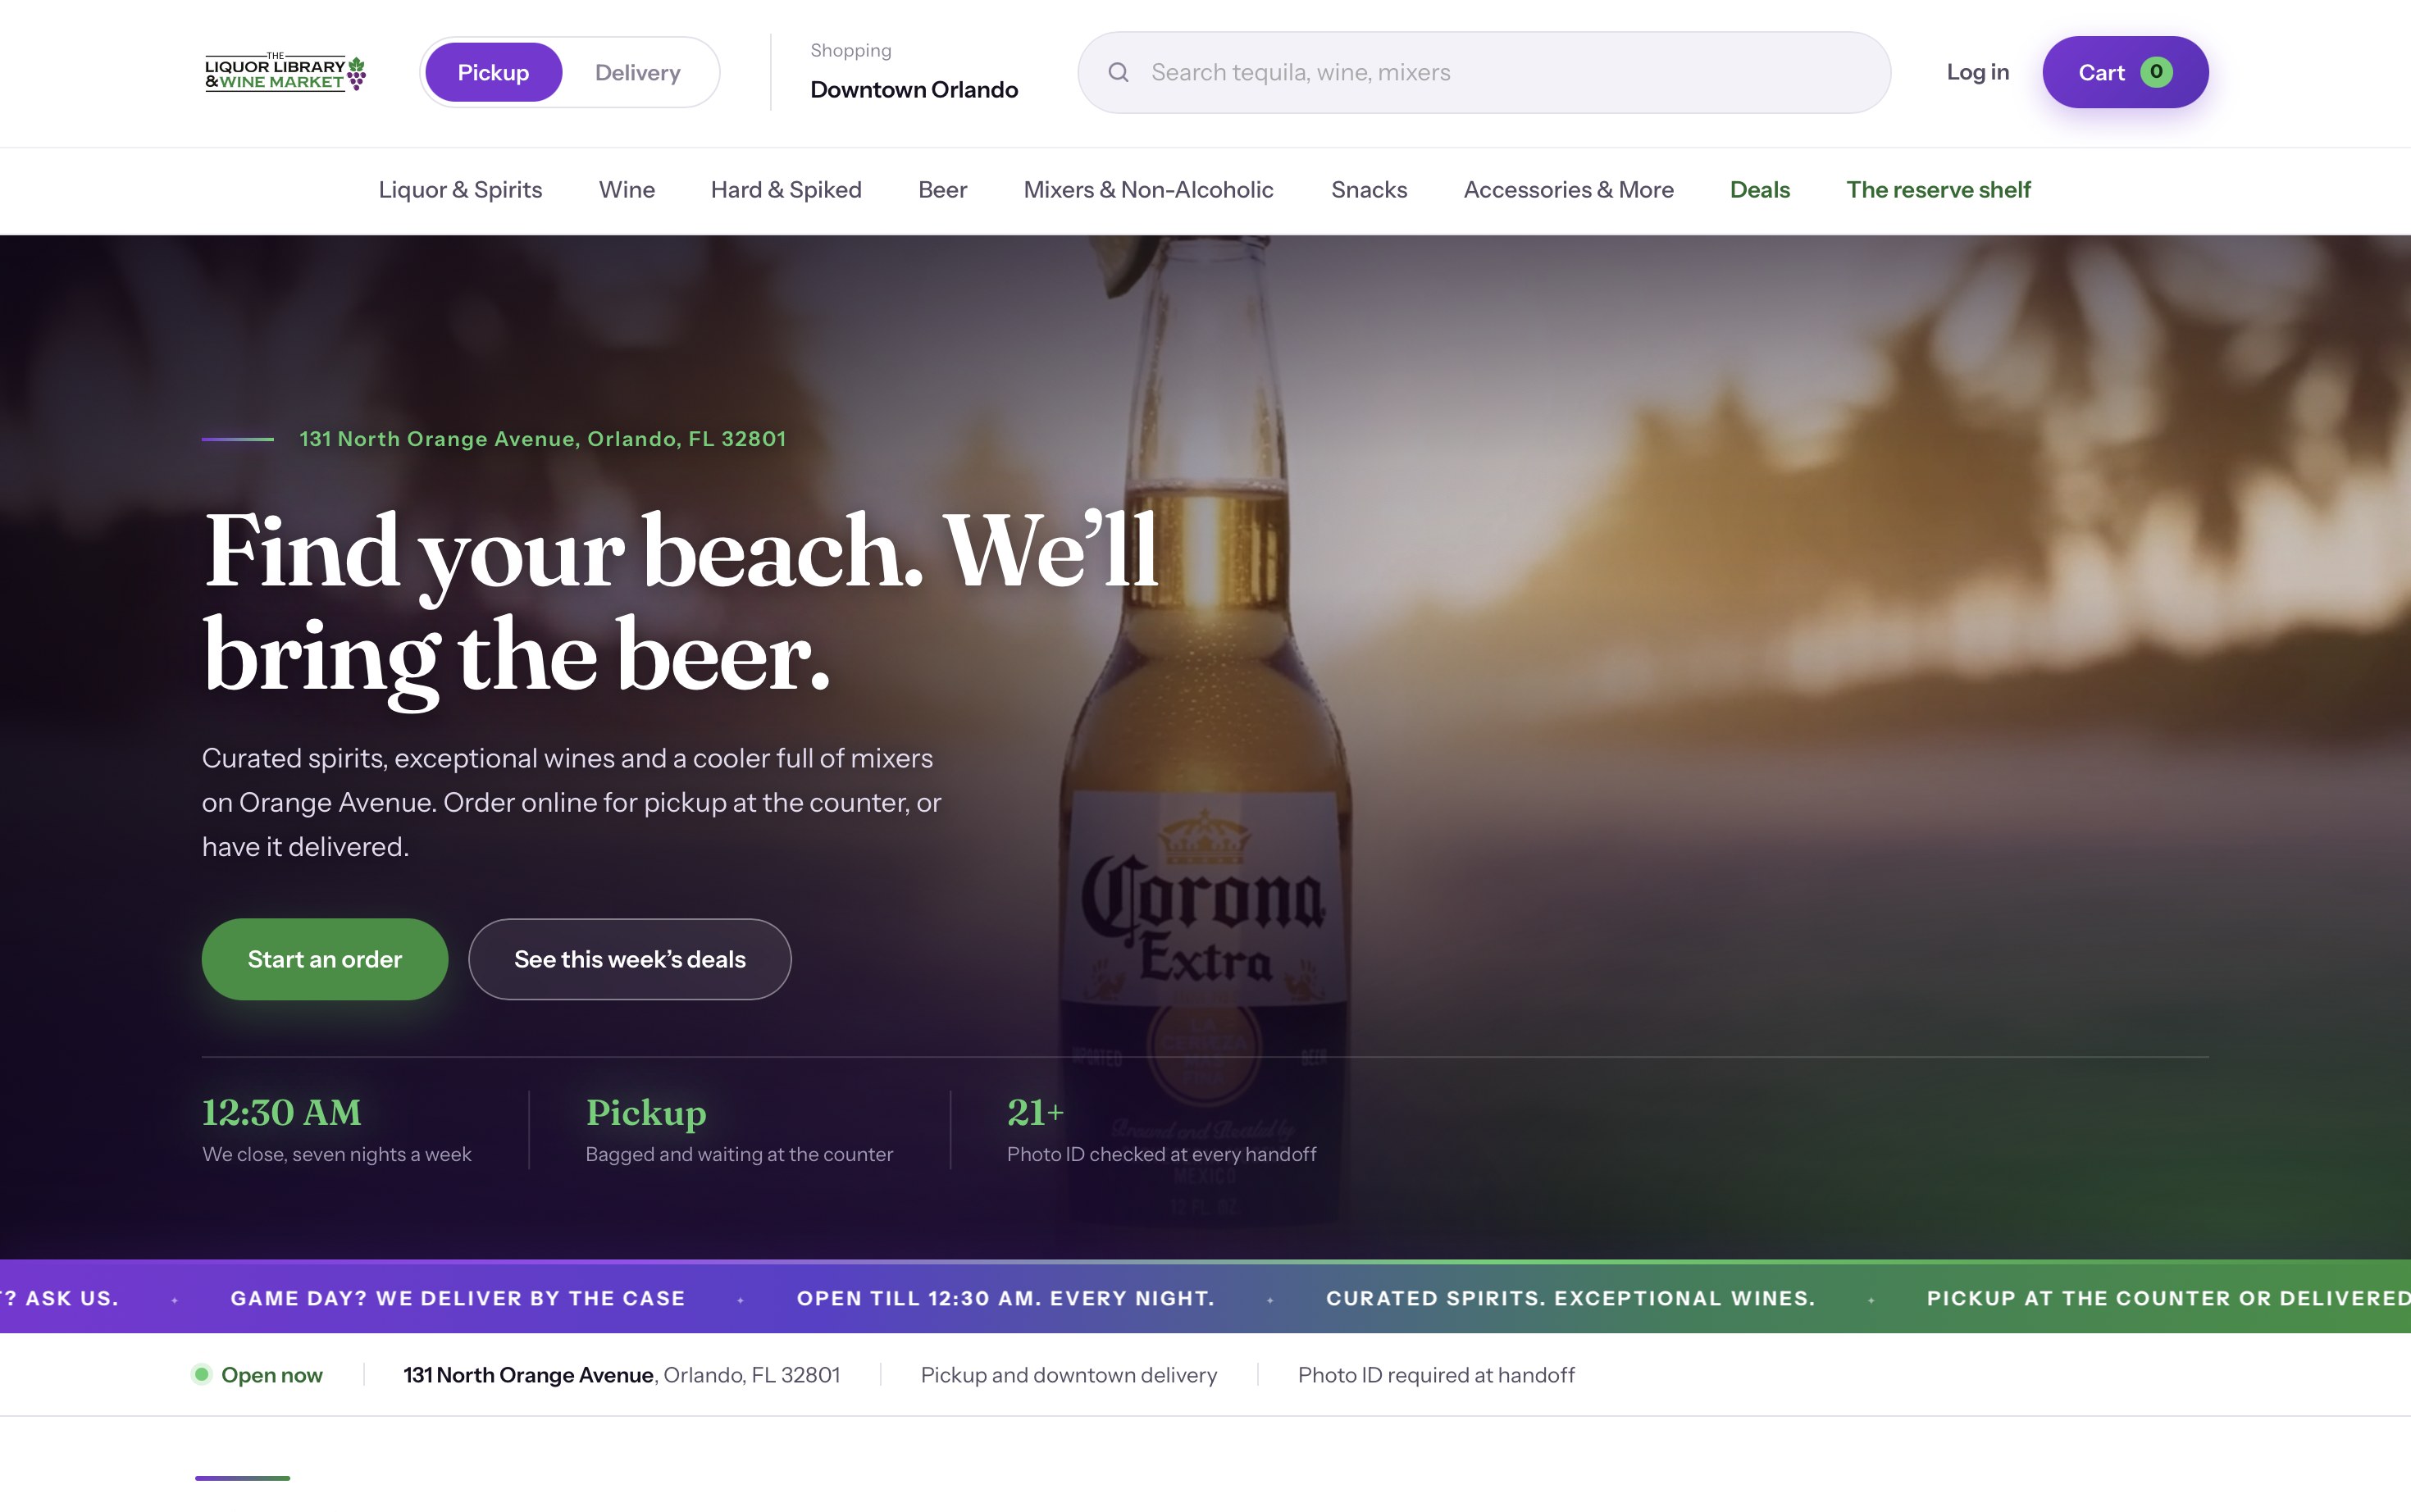Select the Pickup fulfillment option
This screenshot has height=1512, width=2411.
(x=493, y=72)
